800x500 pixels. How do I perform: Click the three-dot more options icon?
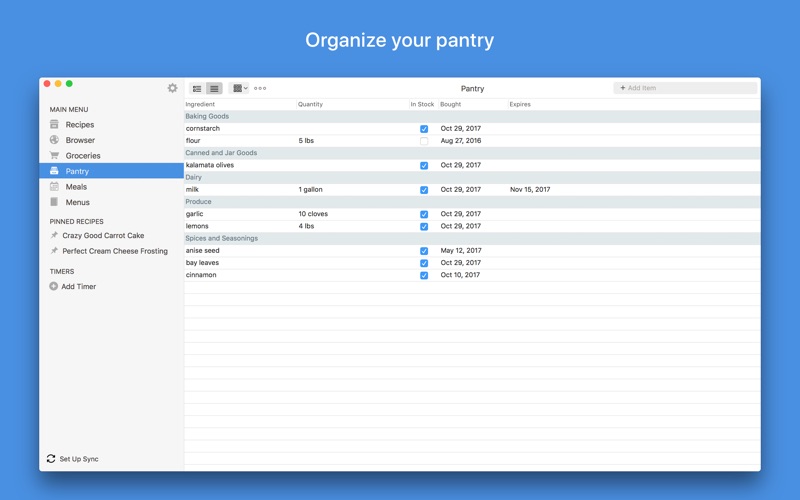tap(260, 89)
